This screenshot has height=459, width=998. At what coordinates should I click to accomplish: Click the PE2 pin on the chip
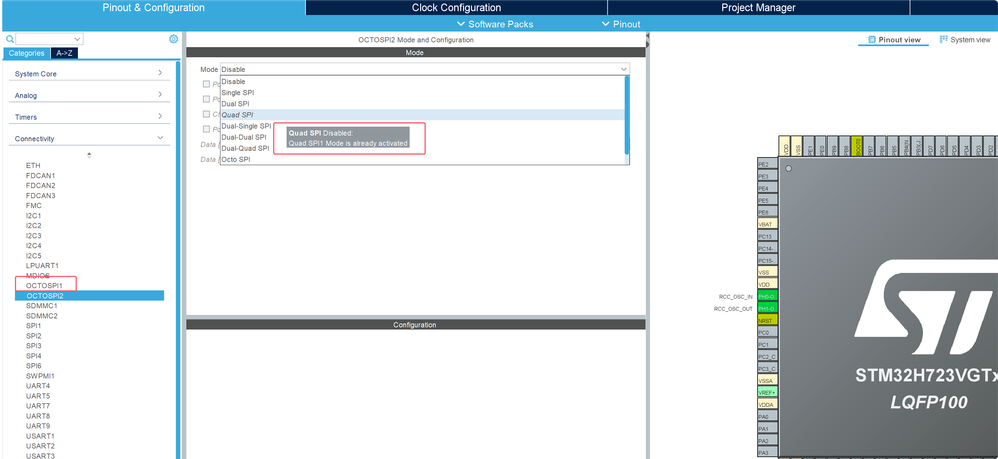click(767, 164)
